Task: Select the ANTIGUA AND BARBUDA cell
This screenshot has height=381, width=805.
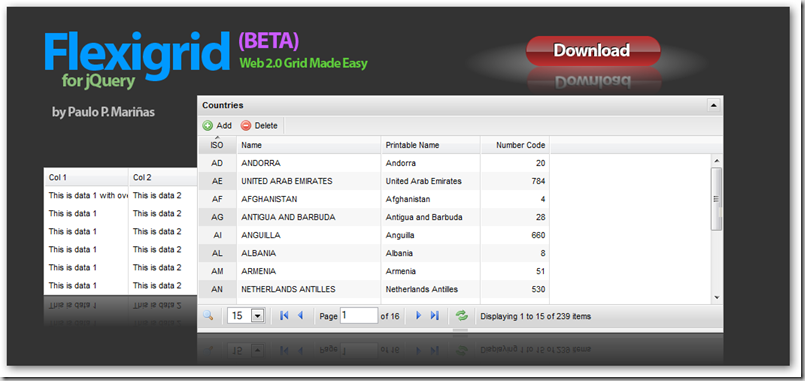Action: point(309,217)
